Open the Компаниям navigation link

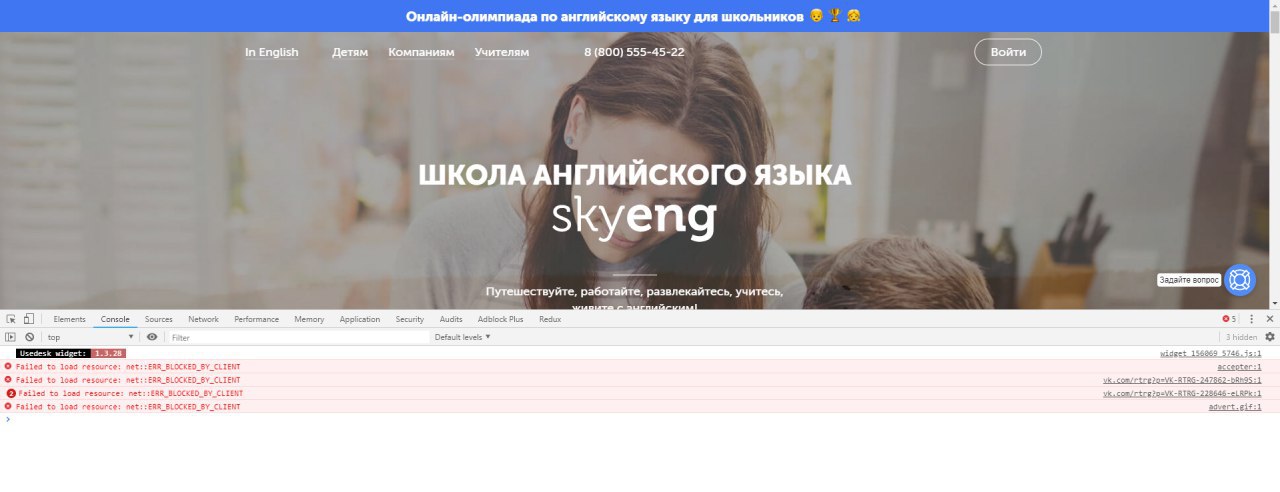click(x=421, y=52)
